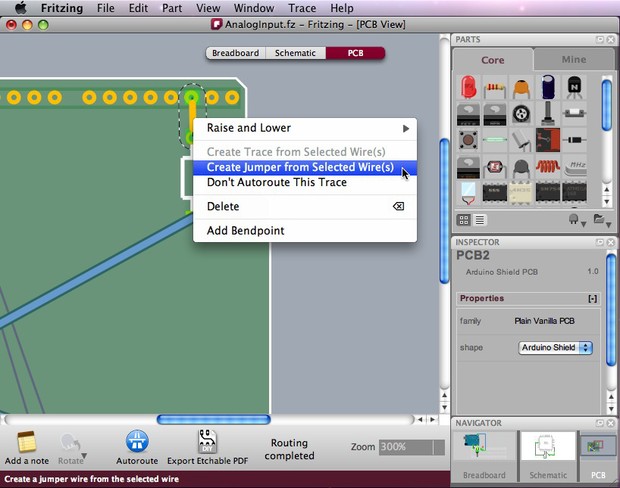Click the parts bin scroll down arrow

[x=607, y=202]
